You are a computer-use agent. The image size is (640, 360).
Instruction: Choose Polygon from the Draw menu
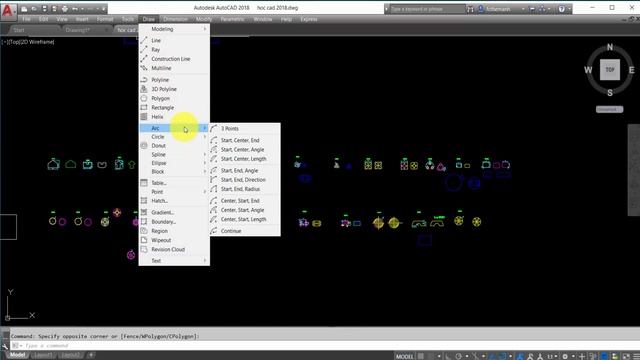[x=174, y=98]
